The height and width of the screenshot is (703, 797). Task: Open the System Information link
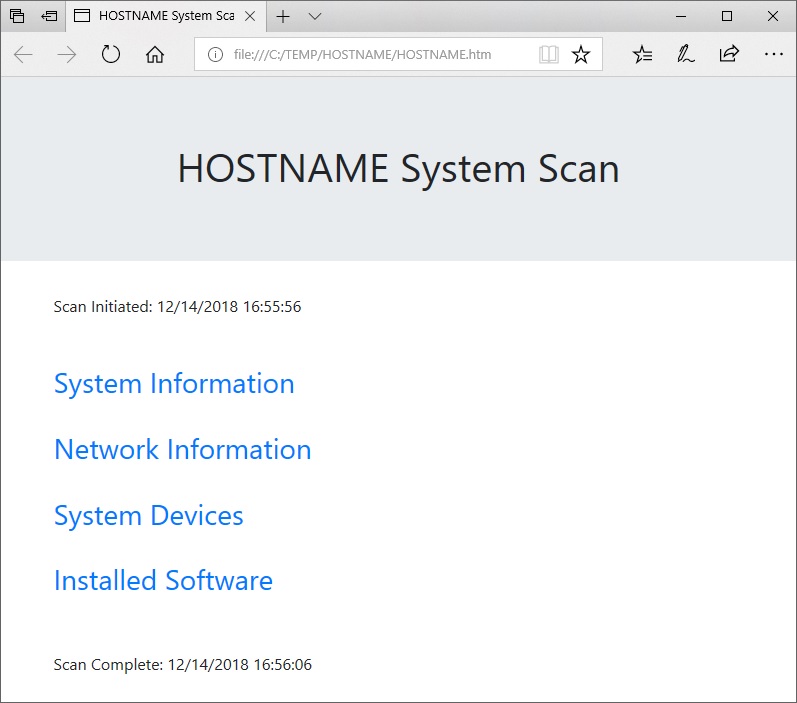[x=174, y=384]
